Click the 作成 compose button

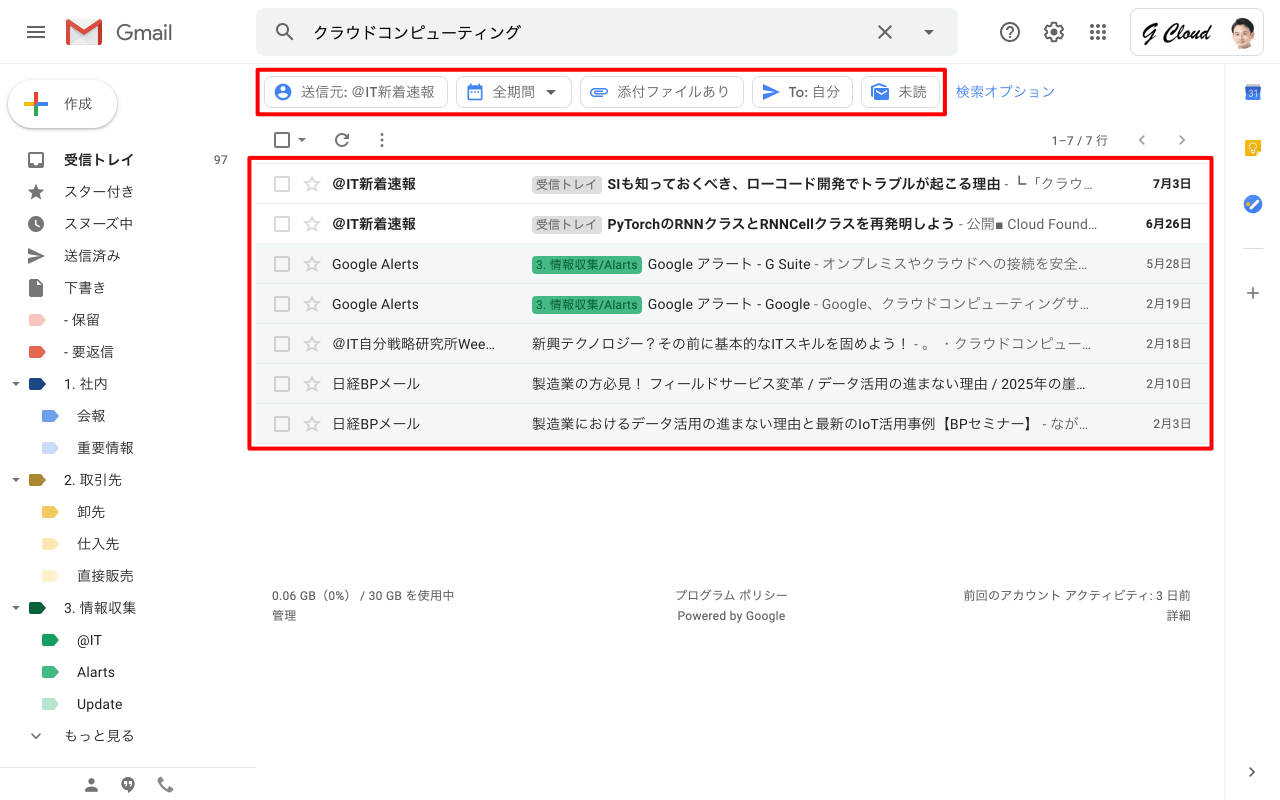click(62, 104)
